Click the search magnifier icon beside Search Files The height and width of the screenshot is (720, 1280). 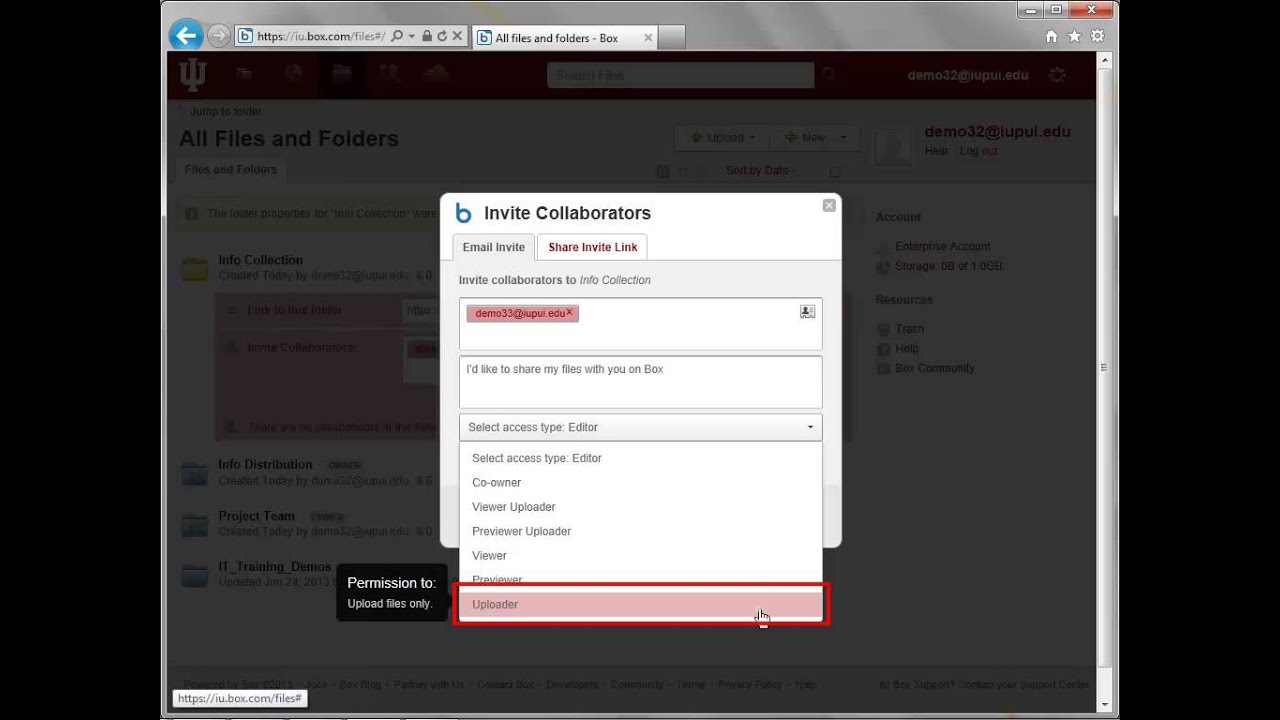[829, 75]
